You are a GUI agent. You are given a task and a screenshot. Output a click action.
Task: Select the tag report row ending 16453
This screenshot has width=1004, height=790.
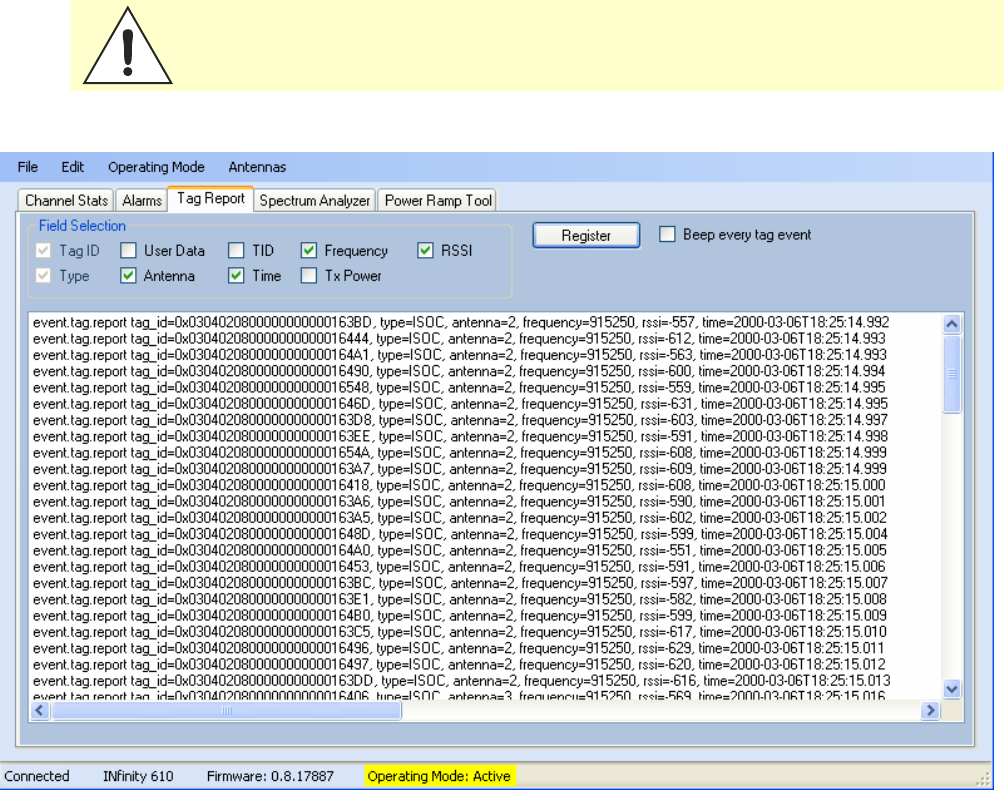click(459, 567)
